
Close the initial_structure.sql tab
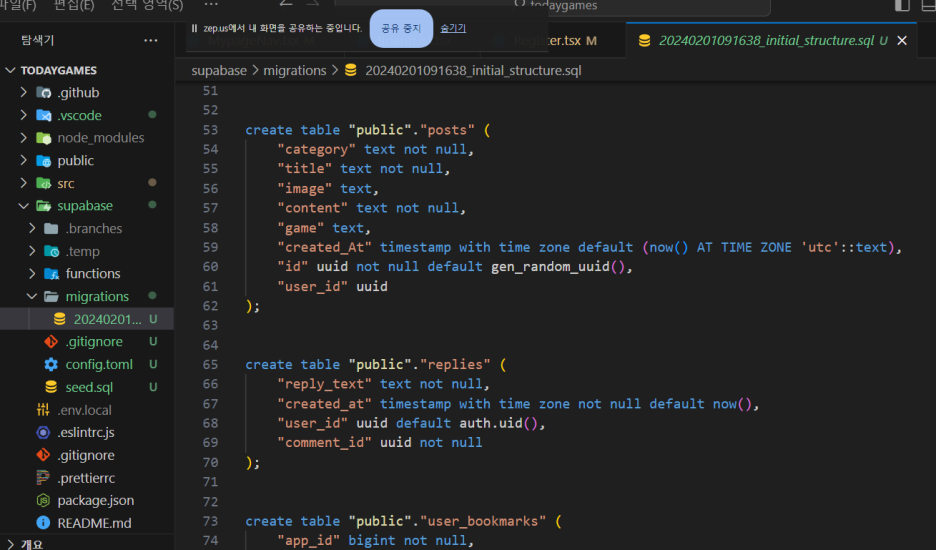click(x=902, y=41)
